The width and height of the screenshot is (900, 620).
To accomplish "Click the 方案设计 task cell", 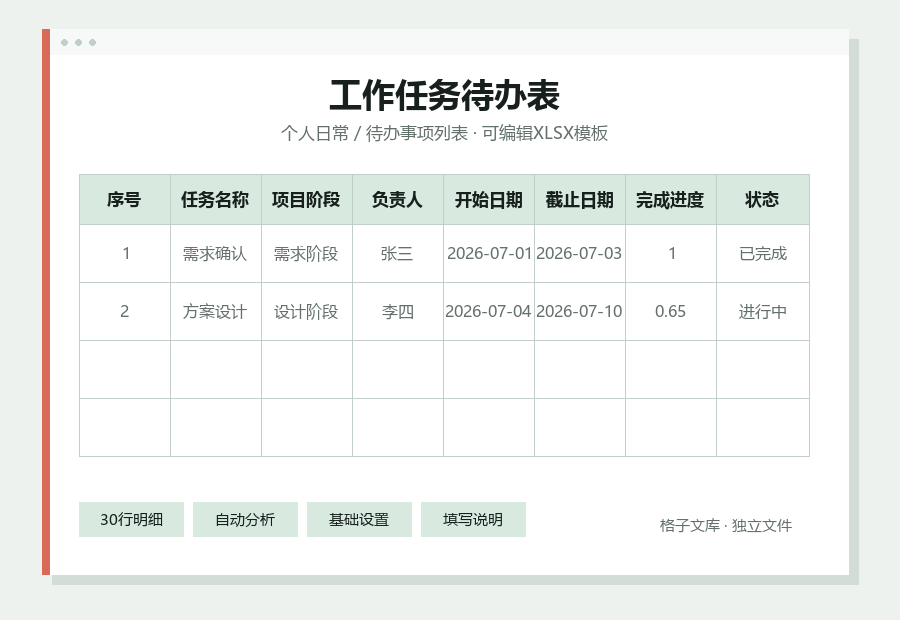I will (216, 312).
